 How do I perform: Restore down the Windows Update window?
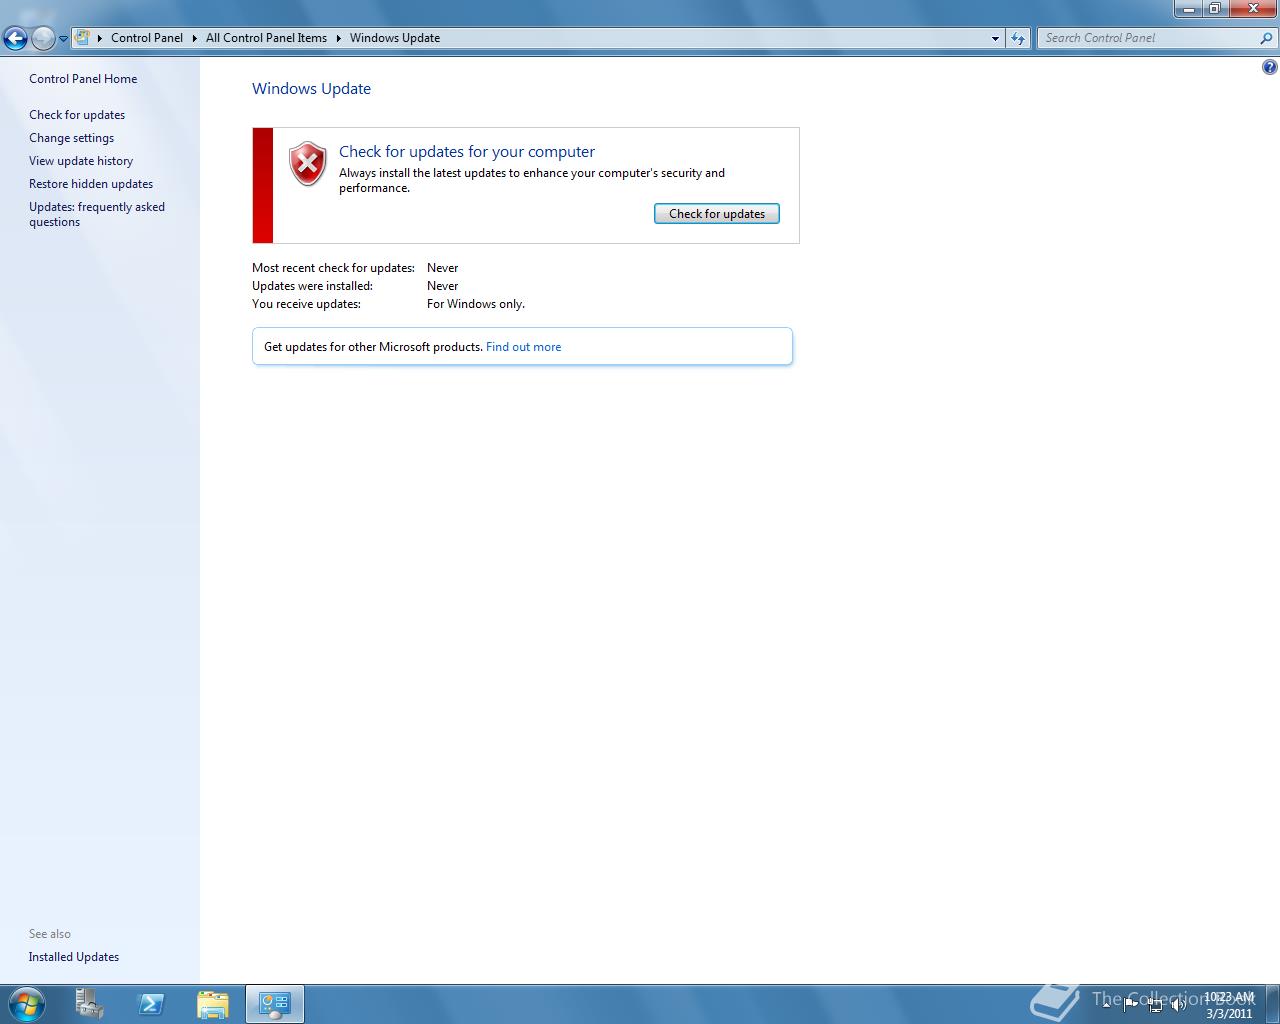1215,9
